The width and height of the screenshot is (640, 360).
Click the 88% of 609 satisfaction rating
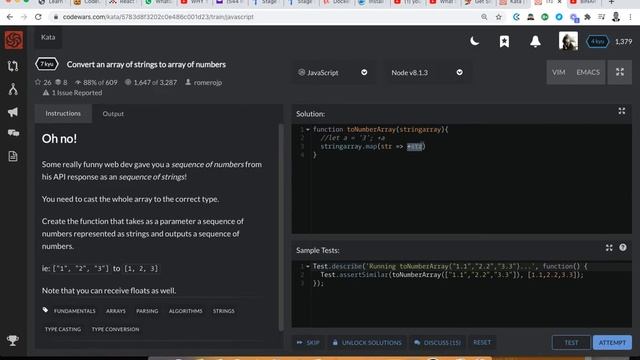point(96,82)
